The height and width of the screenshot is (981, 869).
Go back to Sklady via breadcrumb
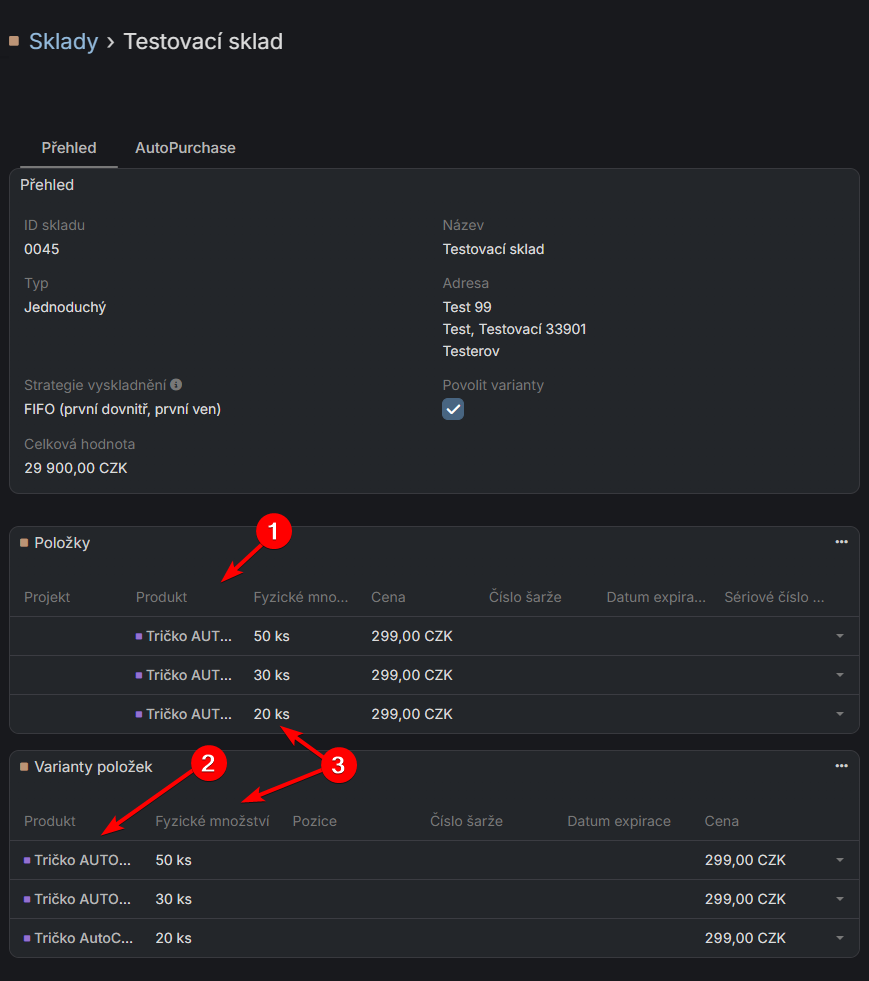pos(63,41)
